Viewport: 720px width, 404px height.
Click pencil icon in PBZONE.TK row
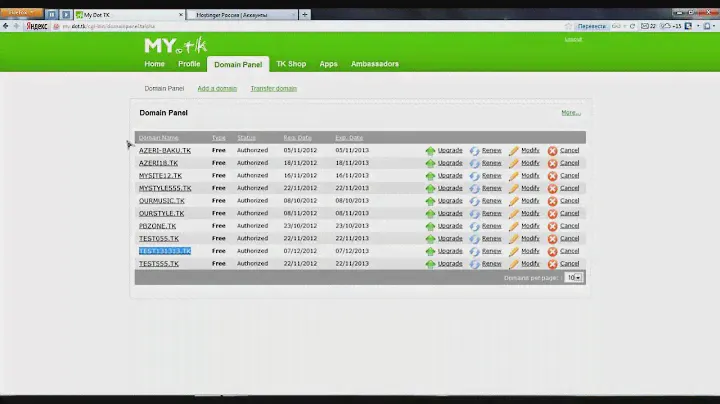pyautogui.click(x=514, y=226)
